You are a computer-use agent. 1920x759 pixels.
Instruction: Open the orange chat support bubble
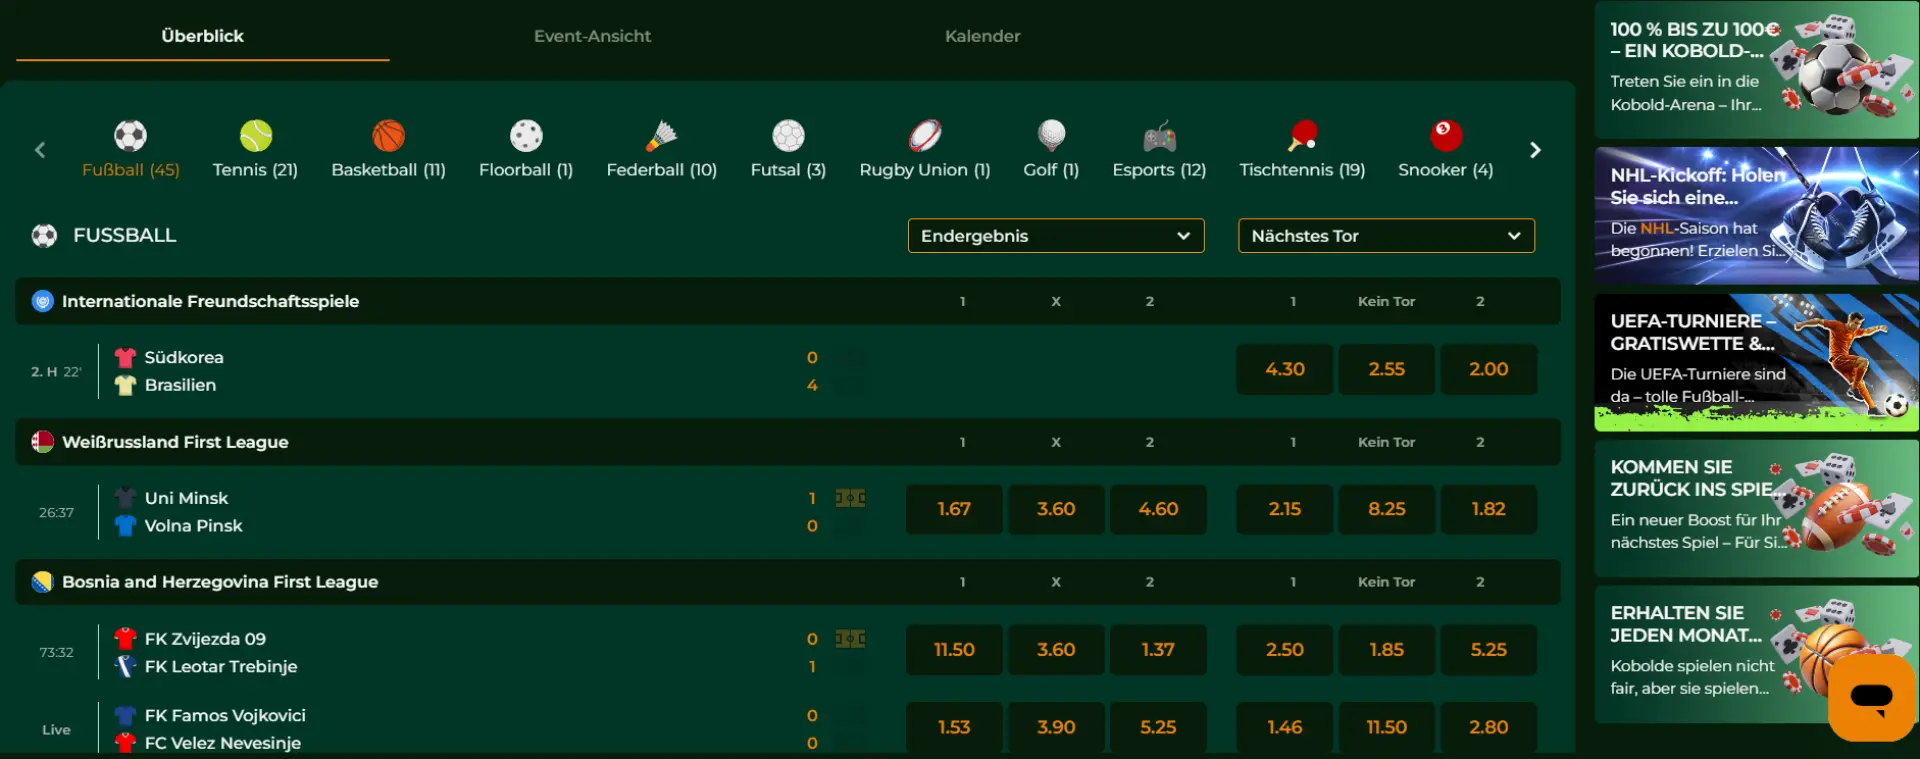pos(1871,697)
